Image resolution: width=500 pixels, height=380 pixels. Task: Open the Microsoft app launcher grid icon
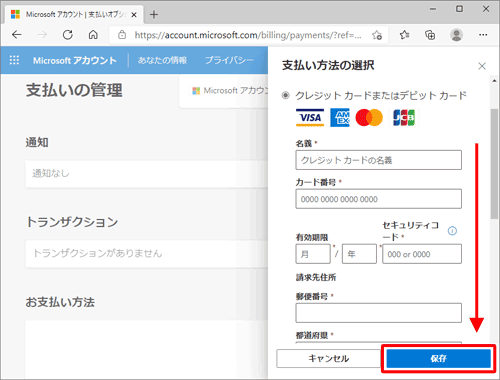[x=14, y=60]
